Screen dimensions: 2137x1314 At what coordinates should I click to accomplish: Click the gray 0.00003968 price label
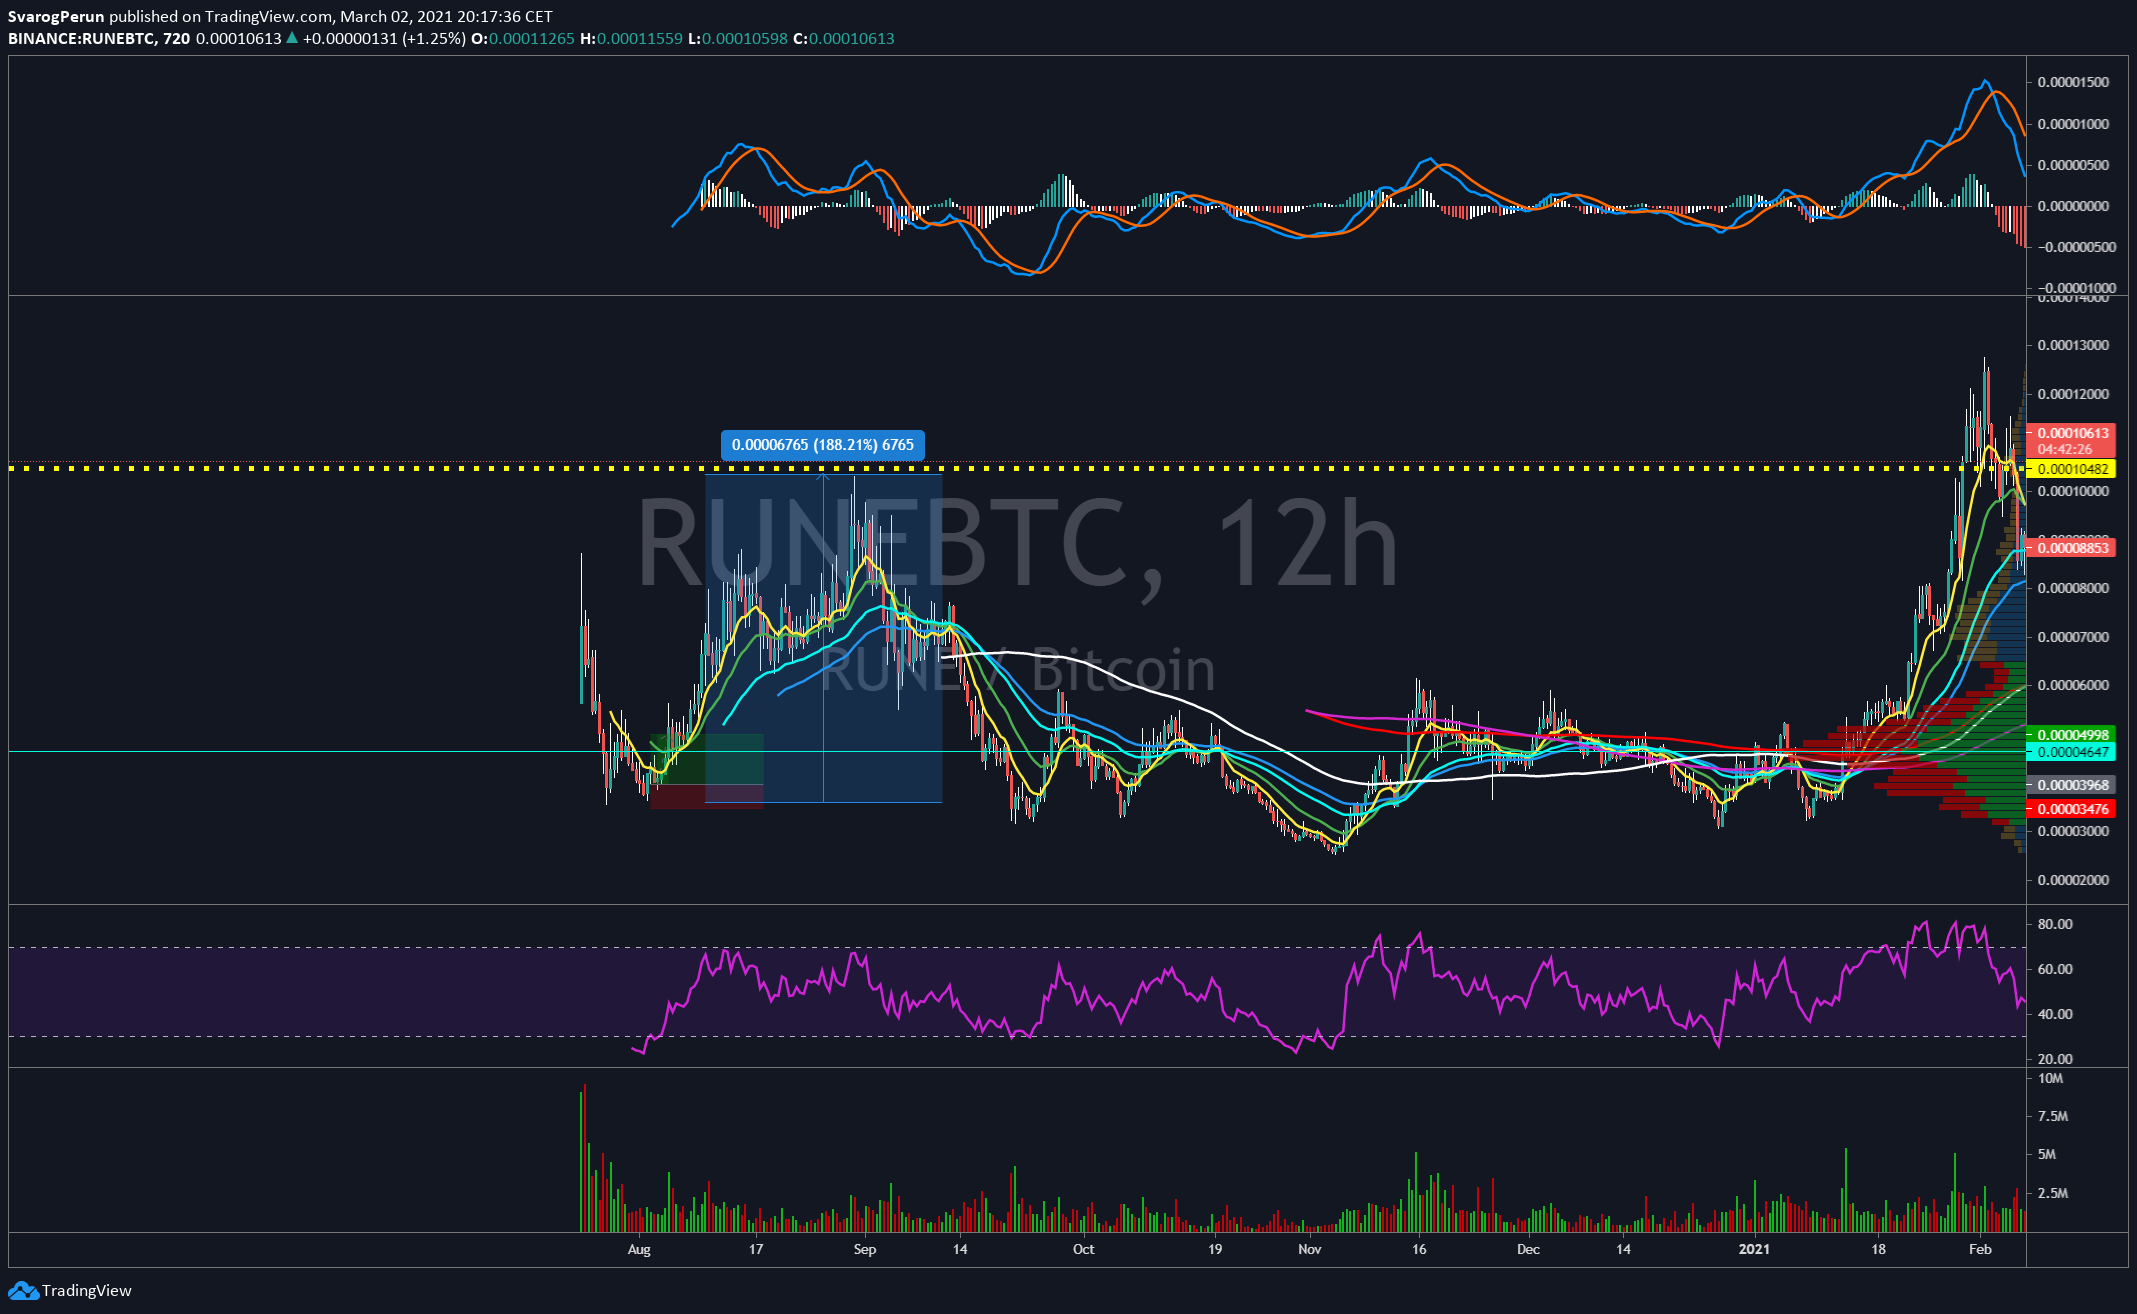(2073, 785)
